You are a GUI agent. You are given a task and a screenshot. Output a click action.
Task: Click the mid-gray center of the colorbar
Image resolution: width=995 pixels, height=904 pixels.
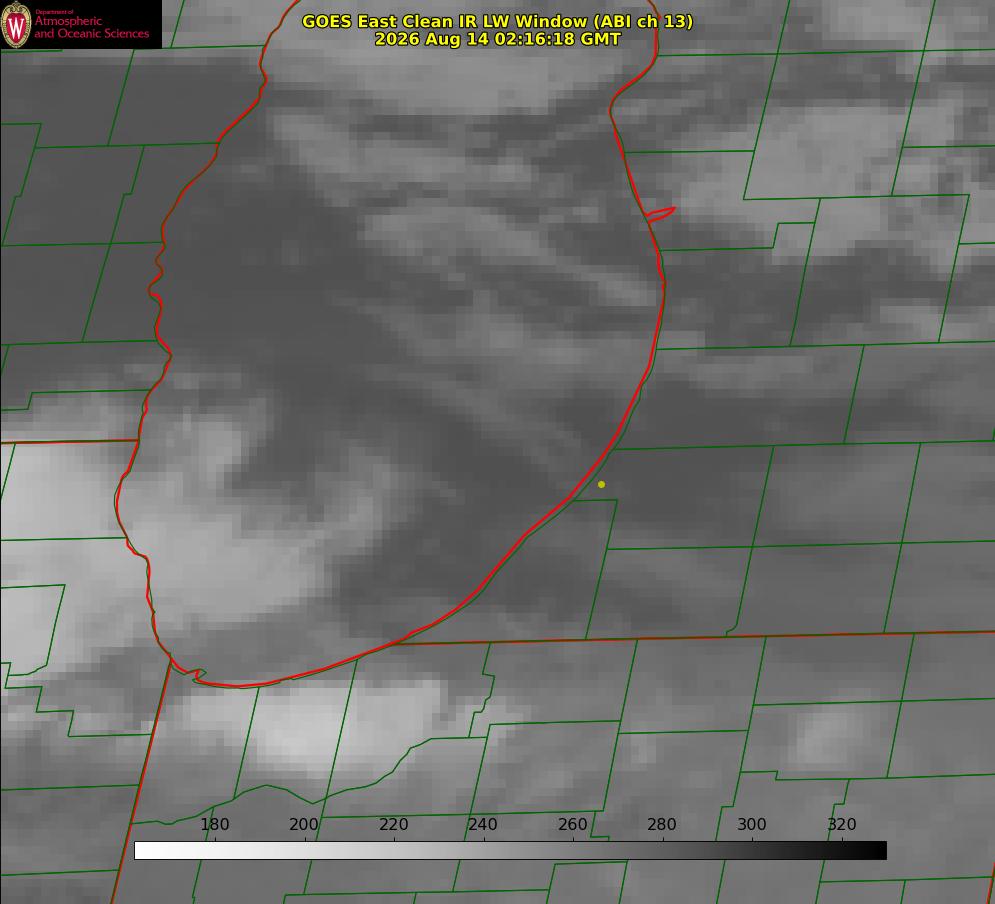pos(511,851)
